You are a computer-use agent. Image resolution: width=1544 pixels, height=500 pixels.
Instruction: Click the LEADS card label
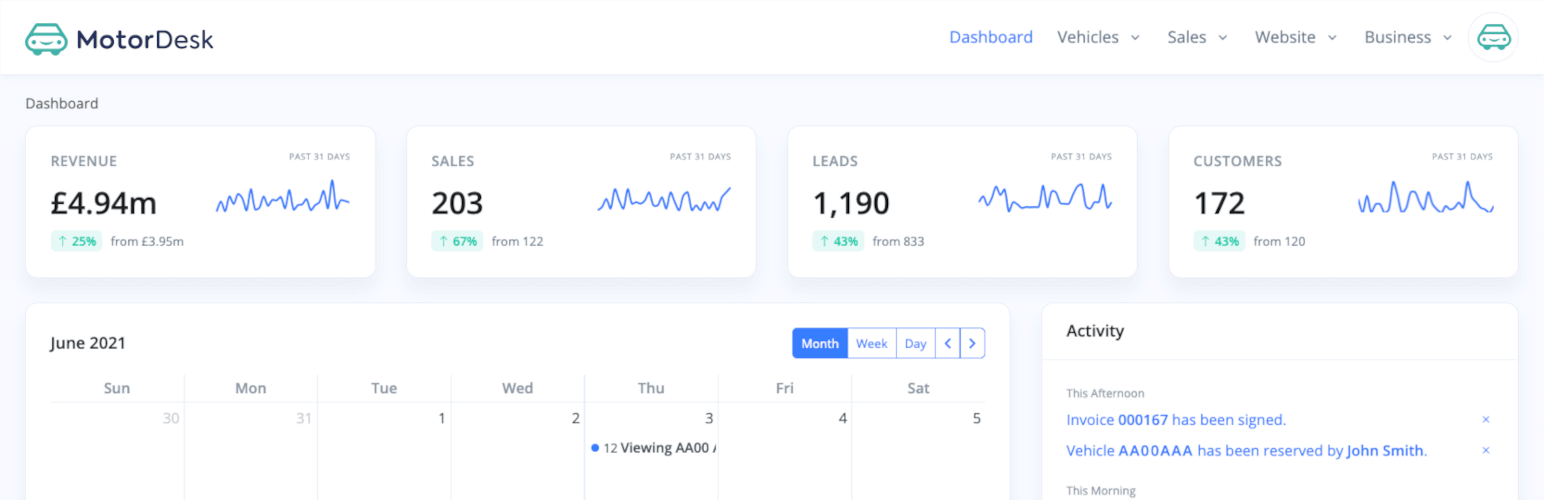835,161
